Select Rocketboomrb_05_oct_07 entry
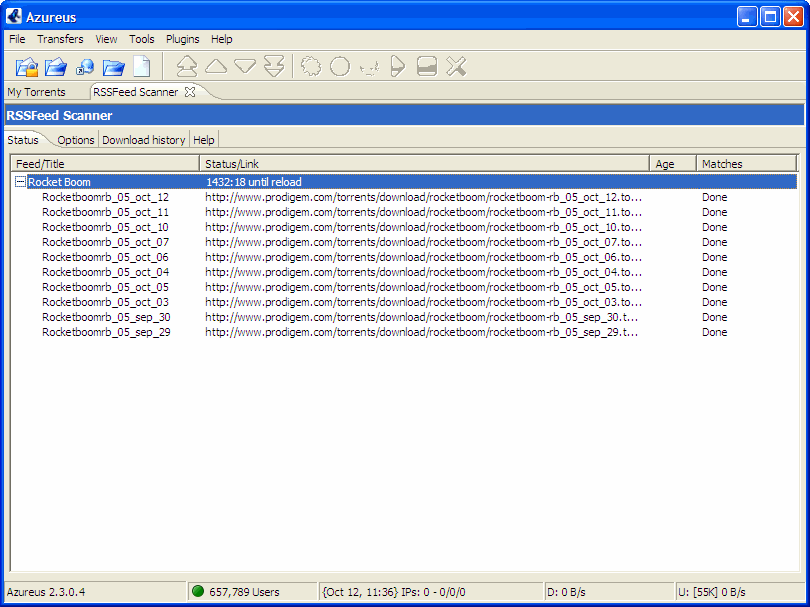This screenshot has width=810, height=607. point(105,242)
